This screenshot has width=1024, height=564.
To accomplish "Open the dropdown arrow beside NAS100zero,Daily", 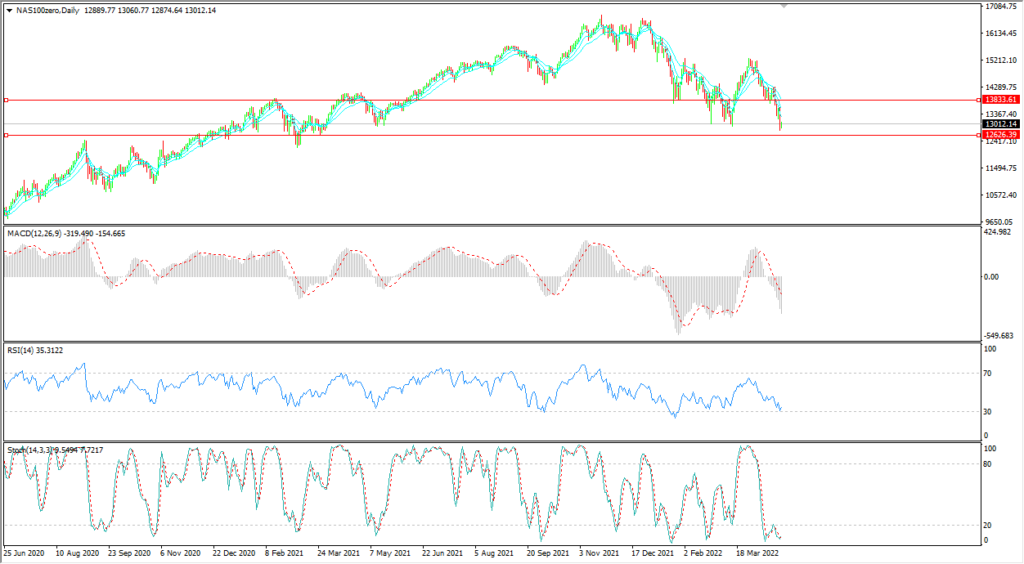I will click(x=9, y=9).
